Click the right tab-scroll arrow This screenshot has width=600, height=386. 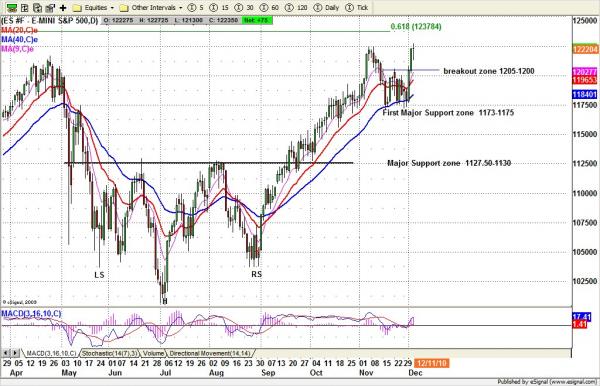(15, 353)
